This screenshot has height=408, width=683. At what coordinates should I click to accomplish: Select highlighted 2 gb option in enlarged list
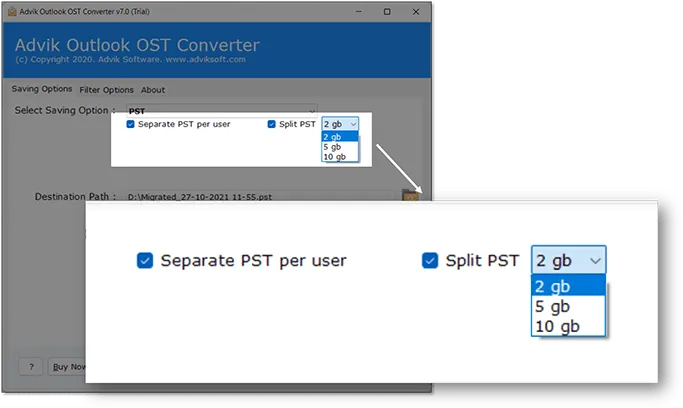point(568,286)
